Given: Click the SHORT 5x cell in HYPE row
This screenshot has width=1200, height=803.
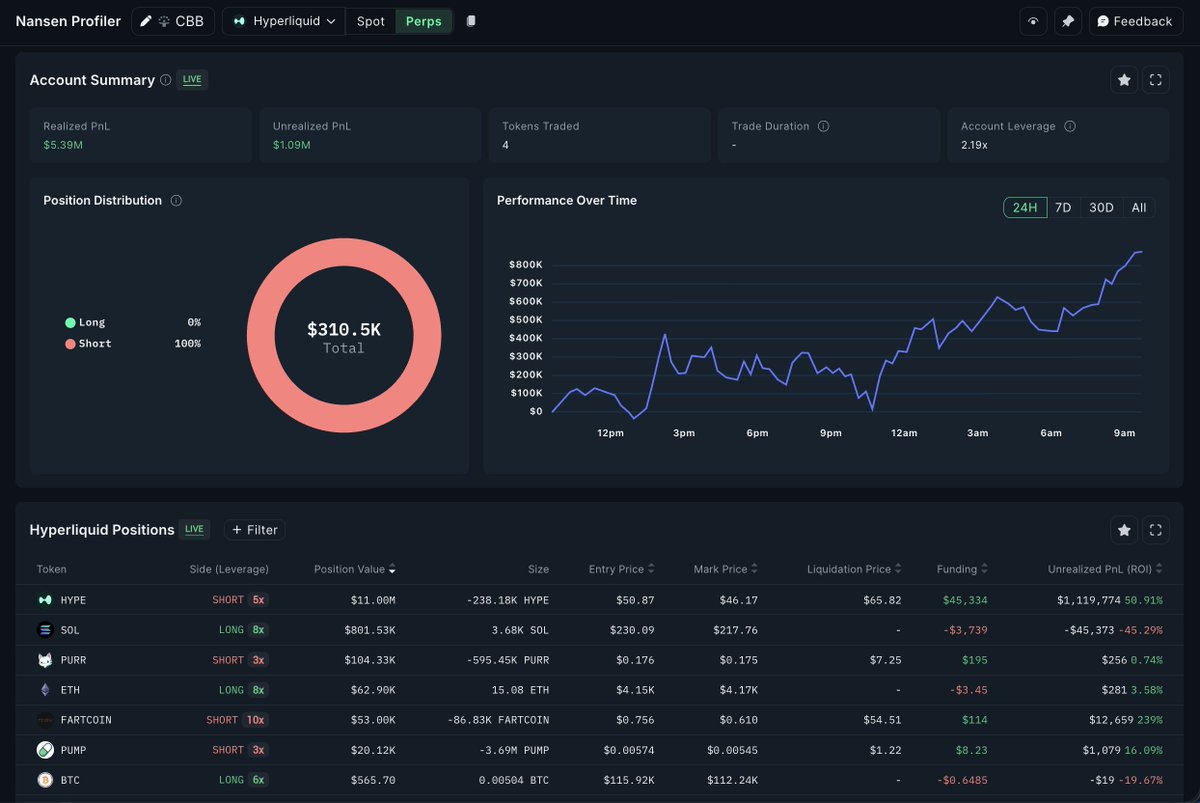Looking at the screenshot, I should (x=240, y=600).
